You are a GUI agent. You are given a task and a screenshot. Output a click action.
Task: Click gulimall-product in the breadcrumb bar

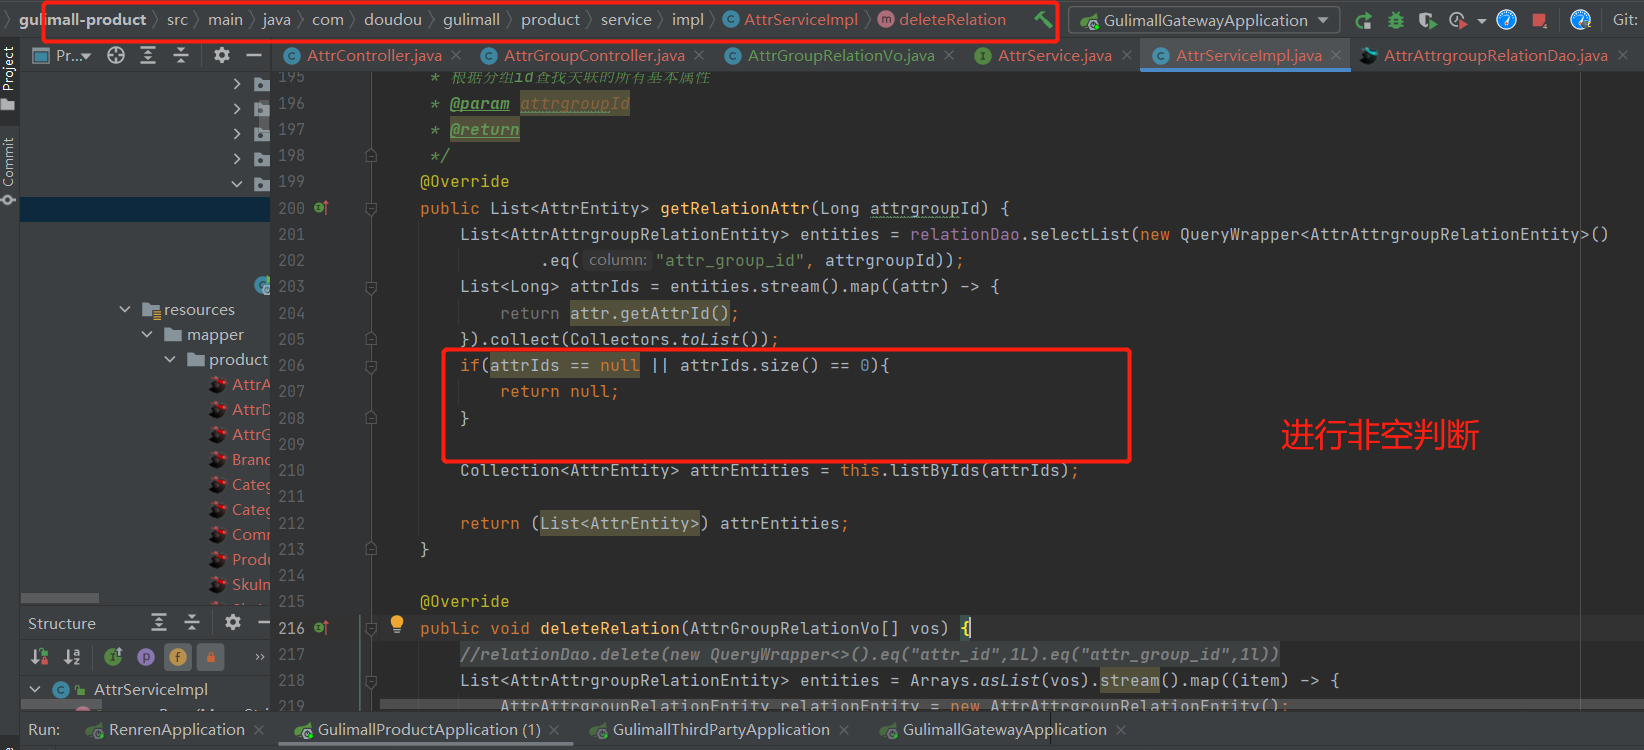[x=83, y=19]
